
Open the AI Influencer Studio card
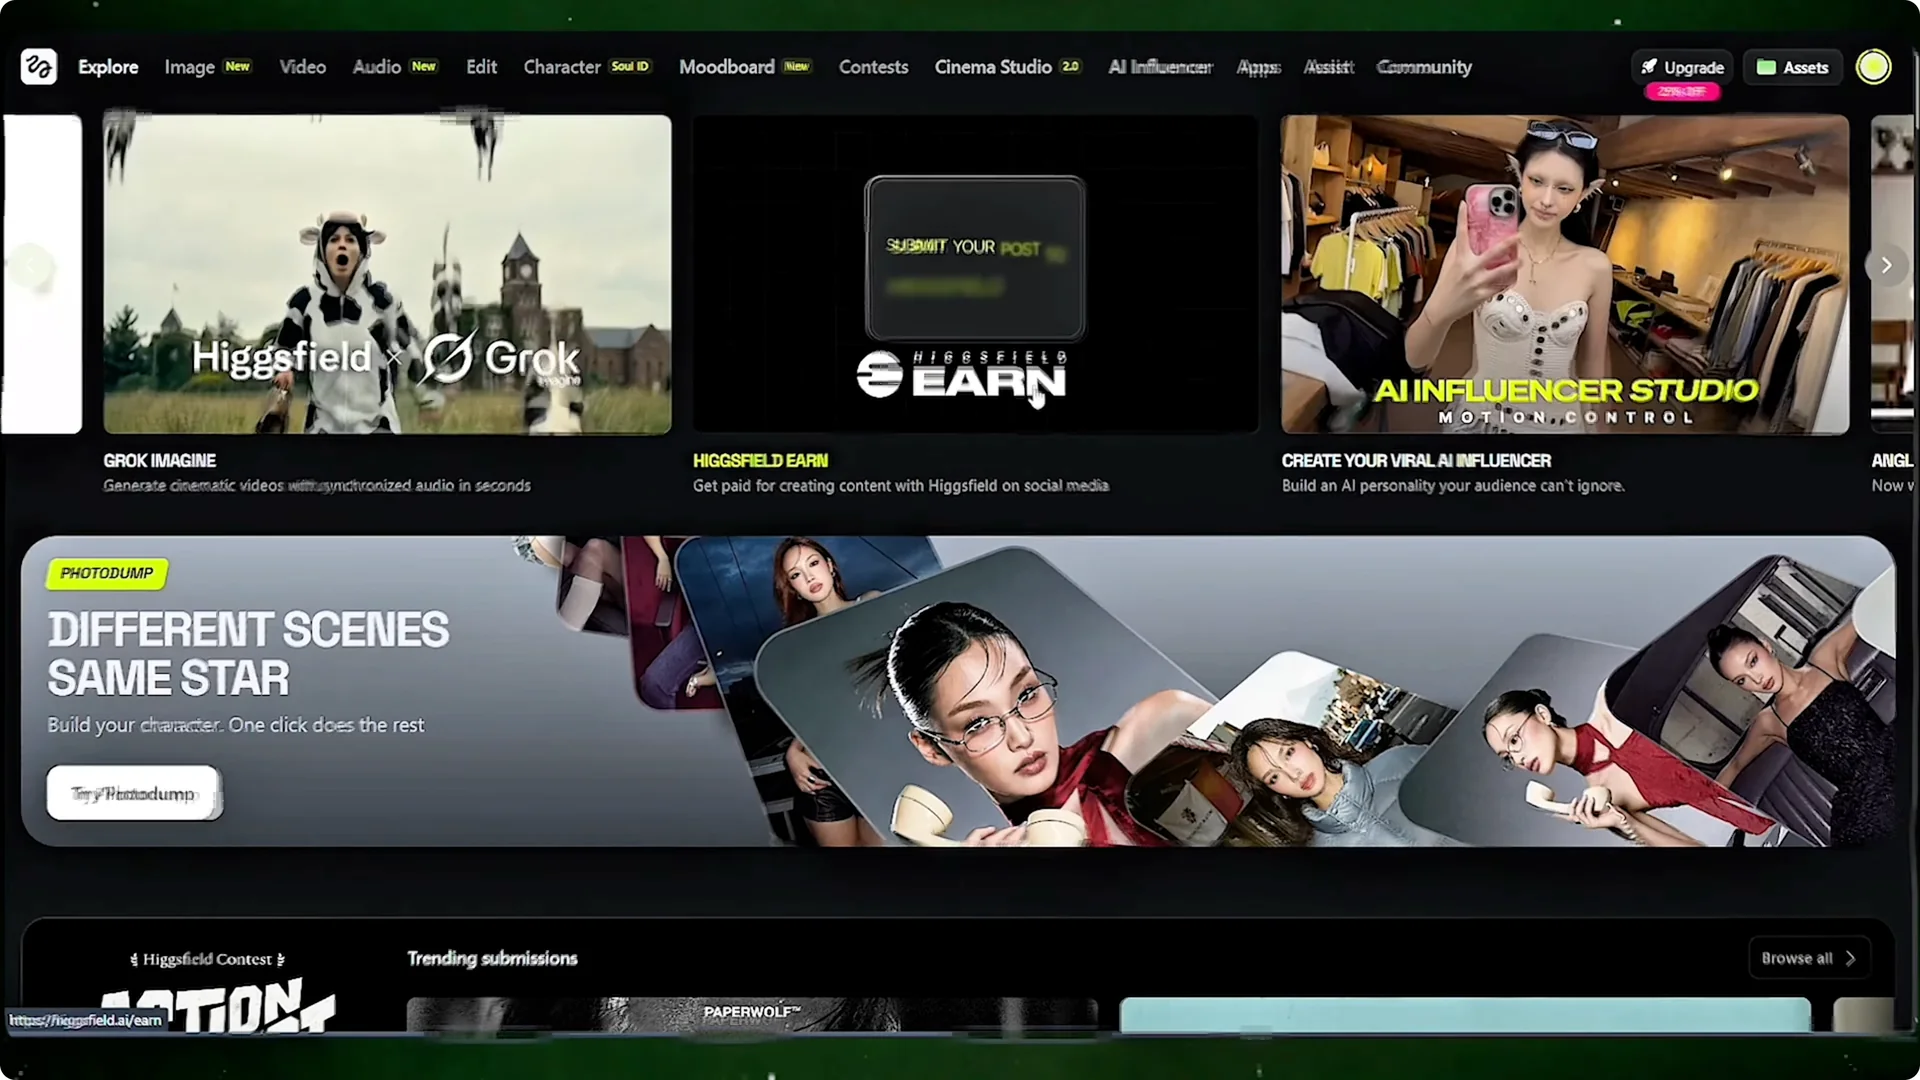point(1565,275)
